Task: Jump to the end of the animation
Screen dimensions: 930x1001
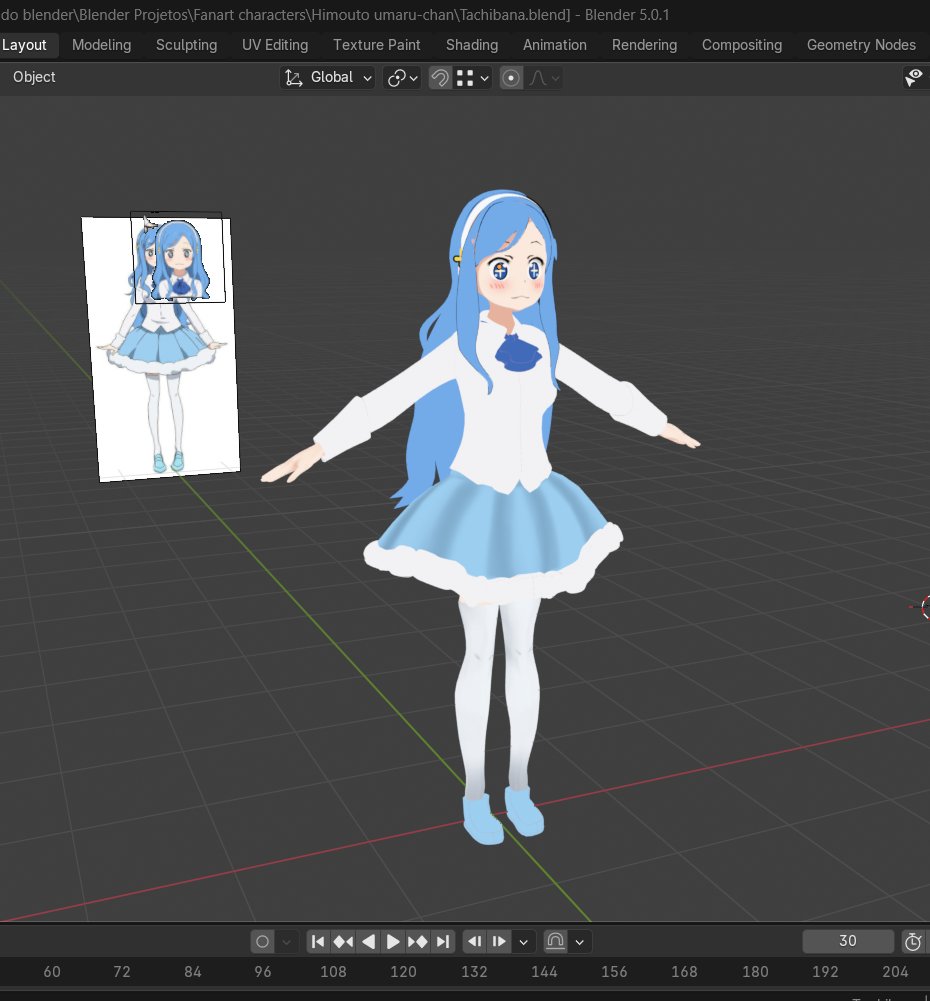Action: pos(442,941)
